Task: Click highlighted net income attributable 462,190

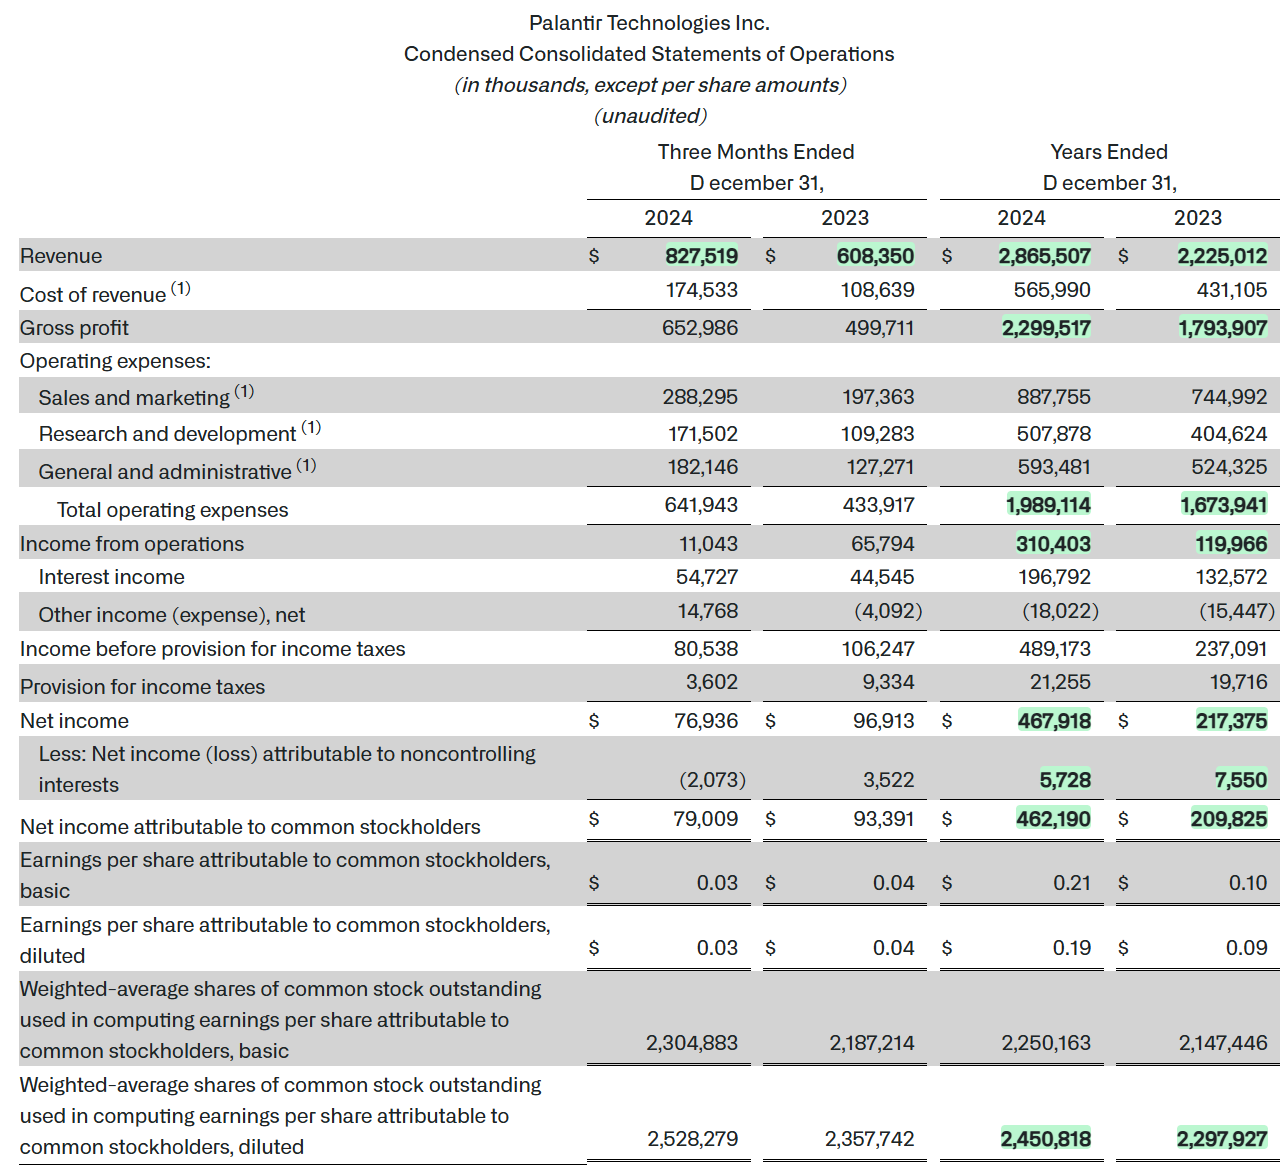Action: 1054,819
